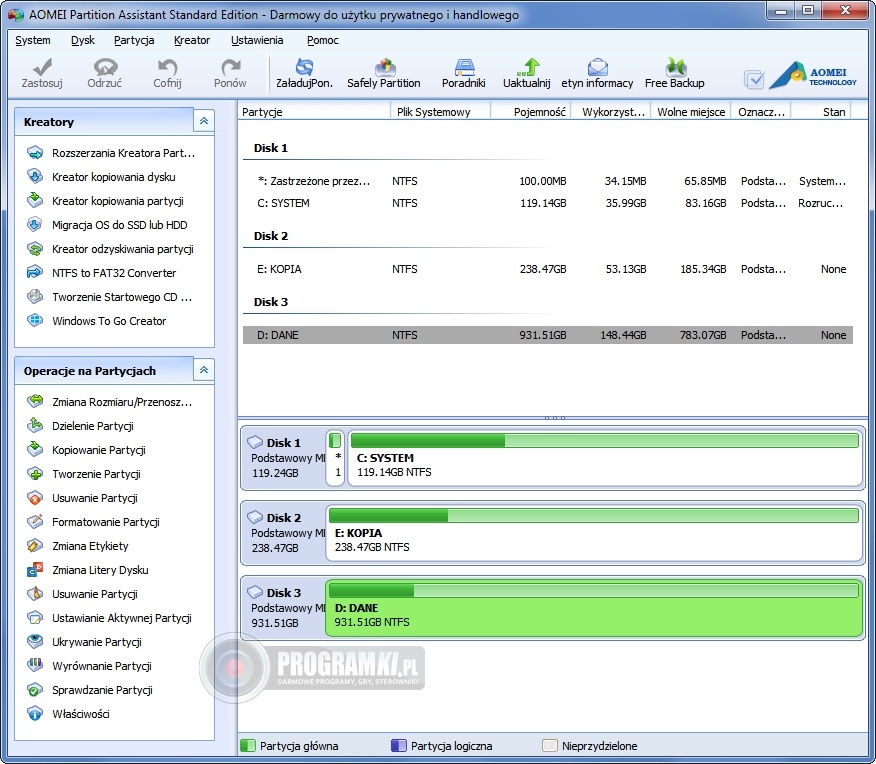Viewport: 876px width, 764px height.
Task: Choose Wyrównanie Partycji operation
Action: pyautogui.click(x=89, y=666)
